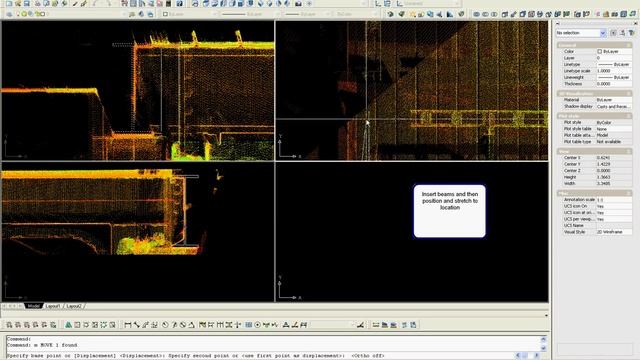This screenshot has height=360, width=640.
Task: Collapse the View section in Properties
Action: pyautogui.click(x=629, y=151)
